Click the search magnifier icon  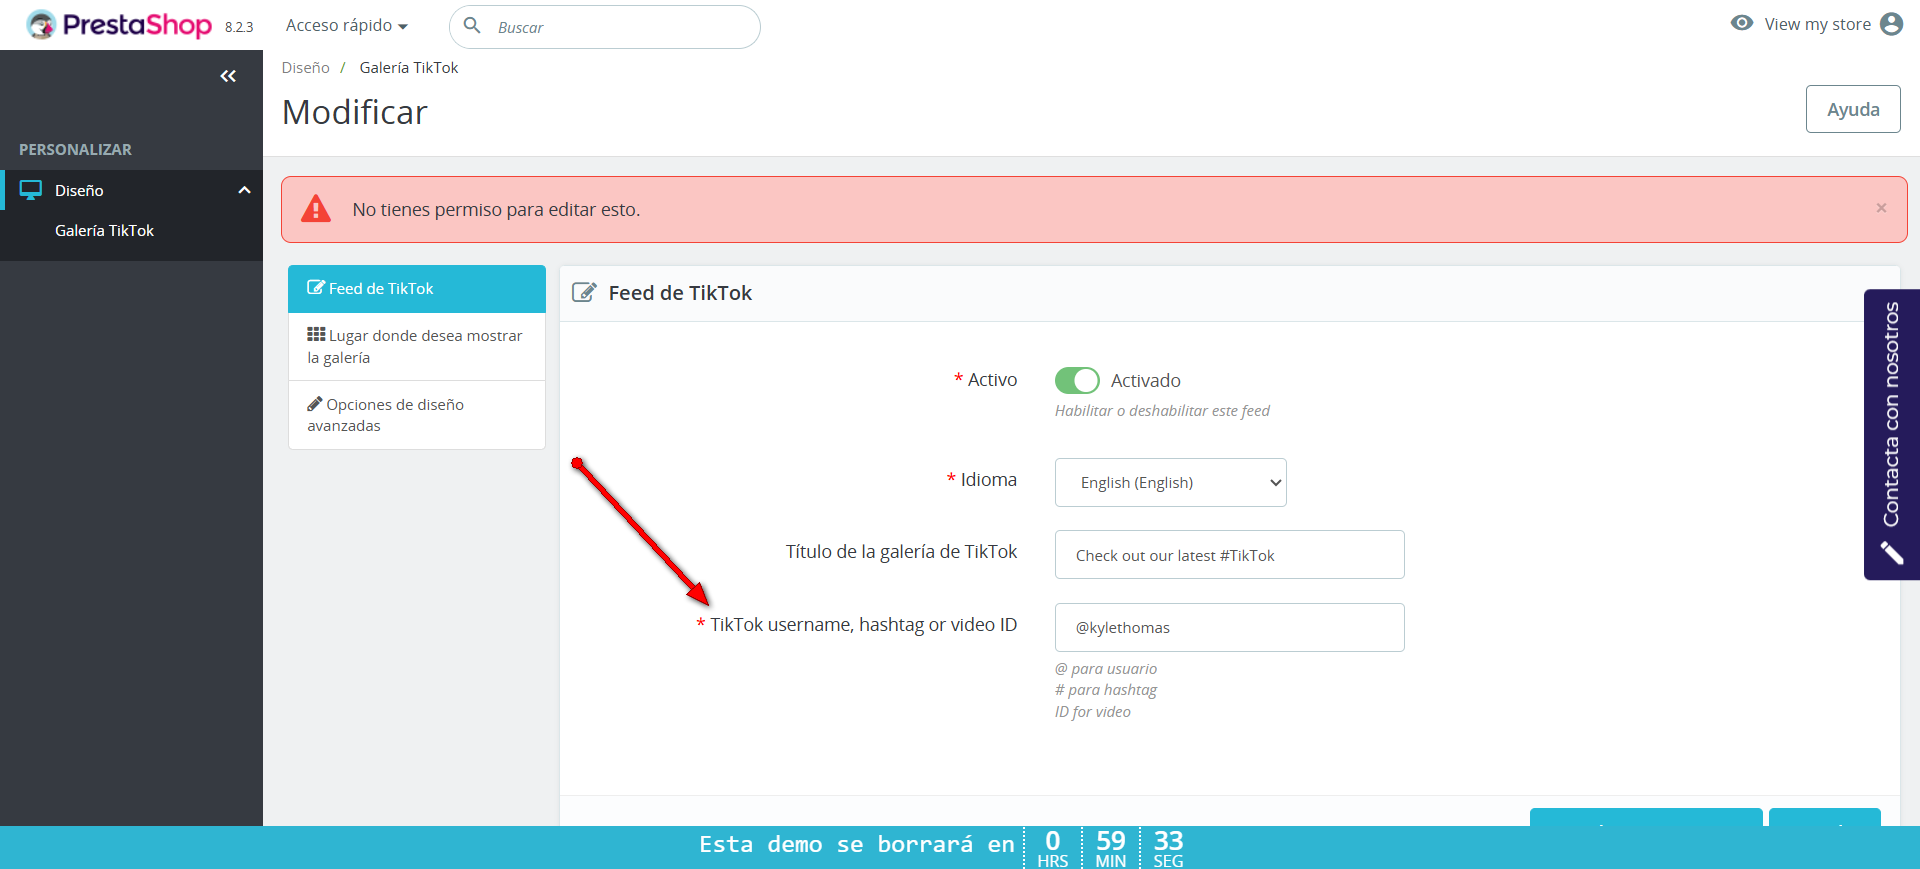point(472,25)
